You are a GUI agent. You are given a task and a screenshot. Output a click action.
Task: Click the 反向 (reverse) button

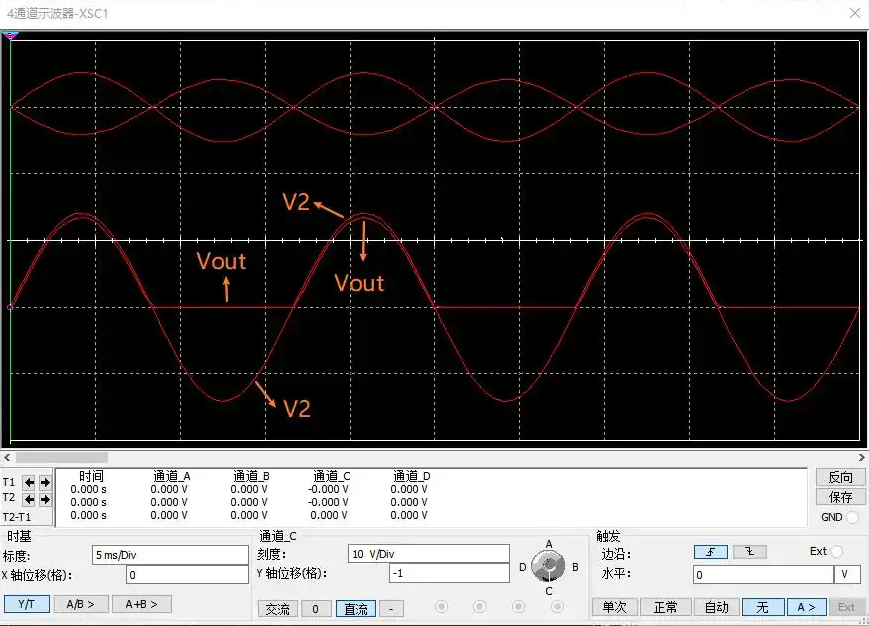pos(840,477)
